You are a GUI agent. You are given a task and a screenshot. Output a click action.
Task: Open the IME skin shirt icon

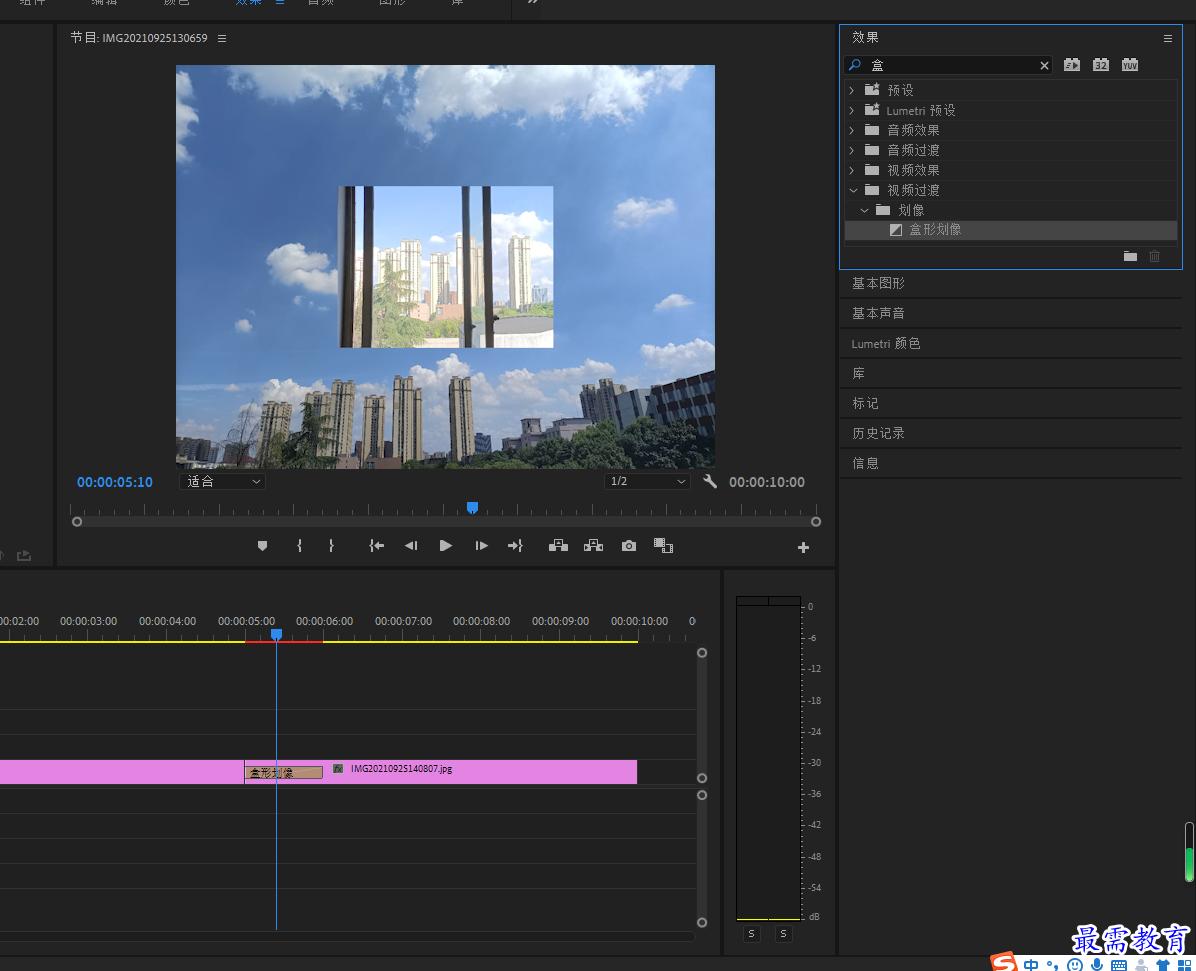pos(1163,965)
